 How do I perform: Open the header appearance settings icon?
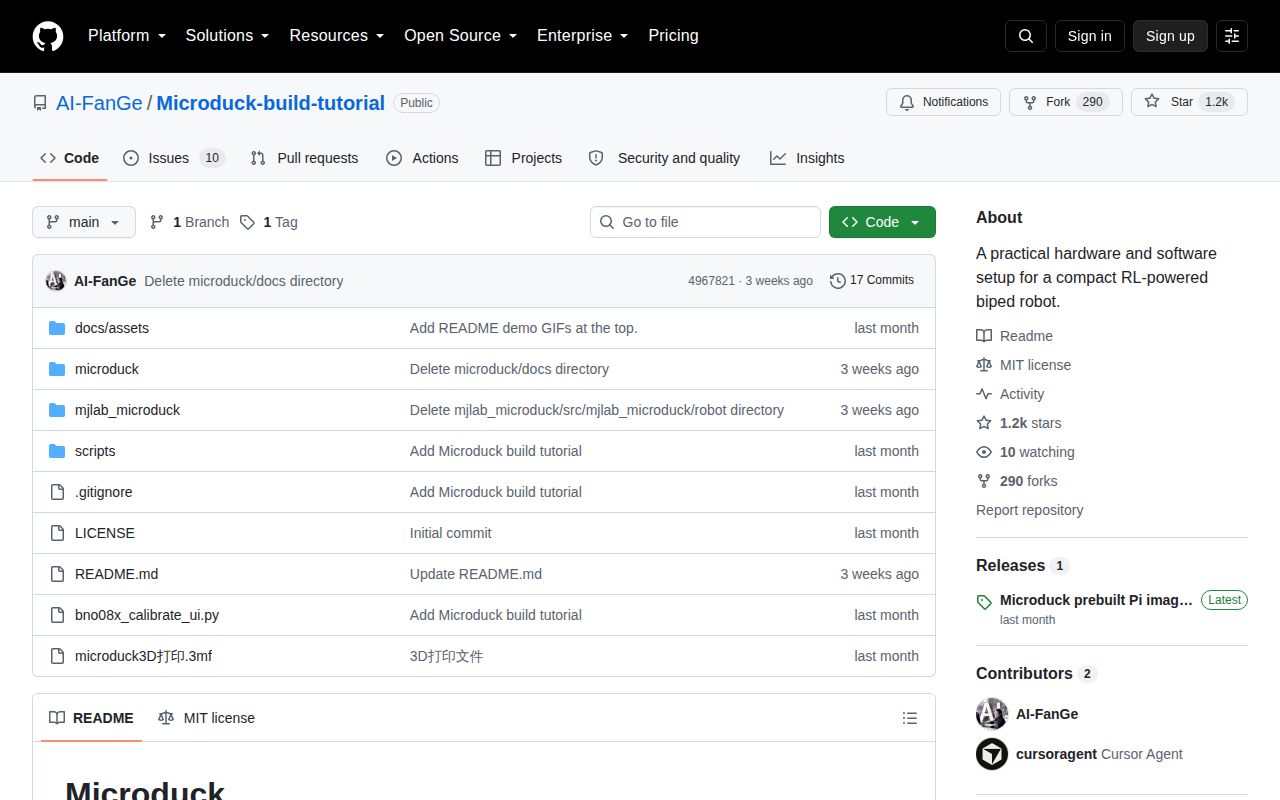pyautogui.click(x=1232, y=36)
